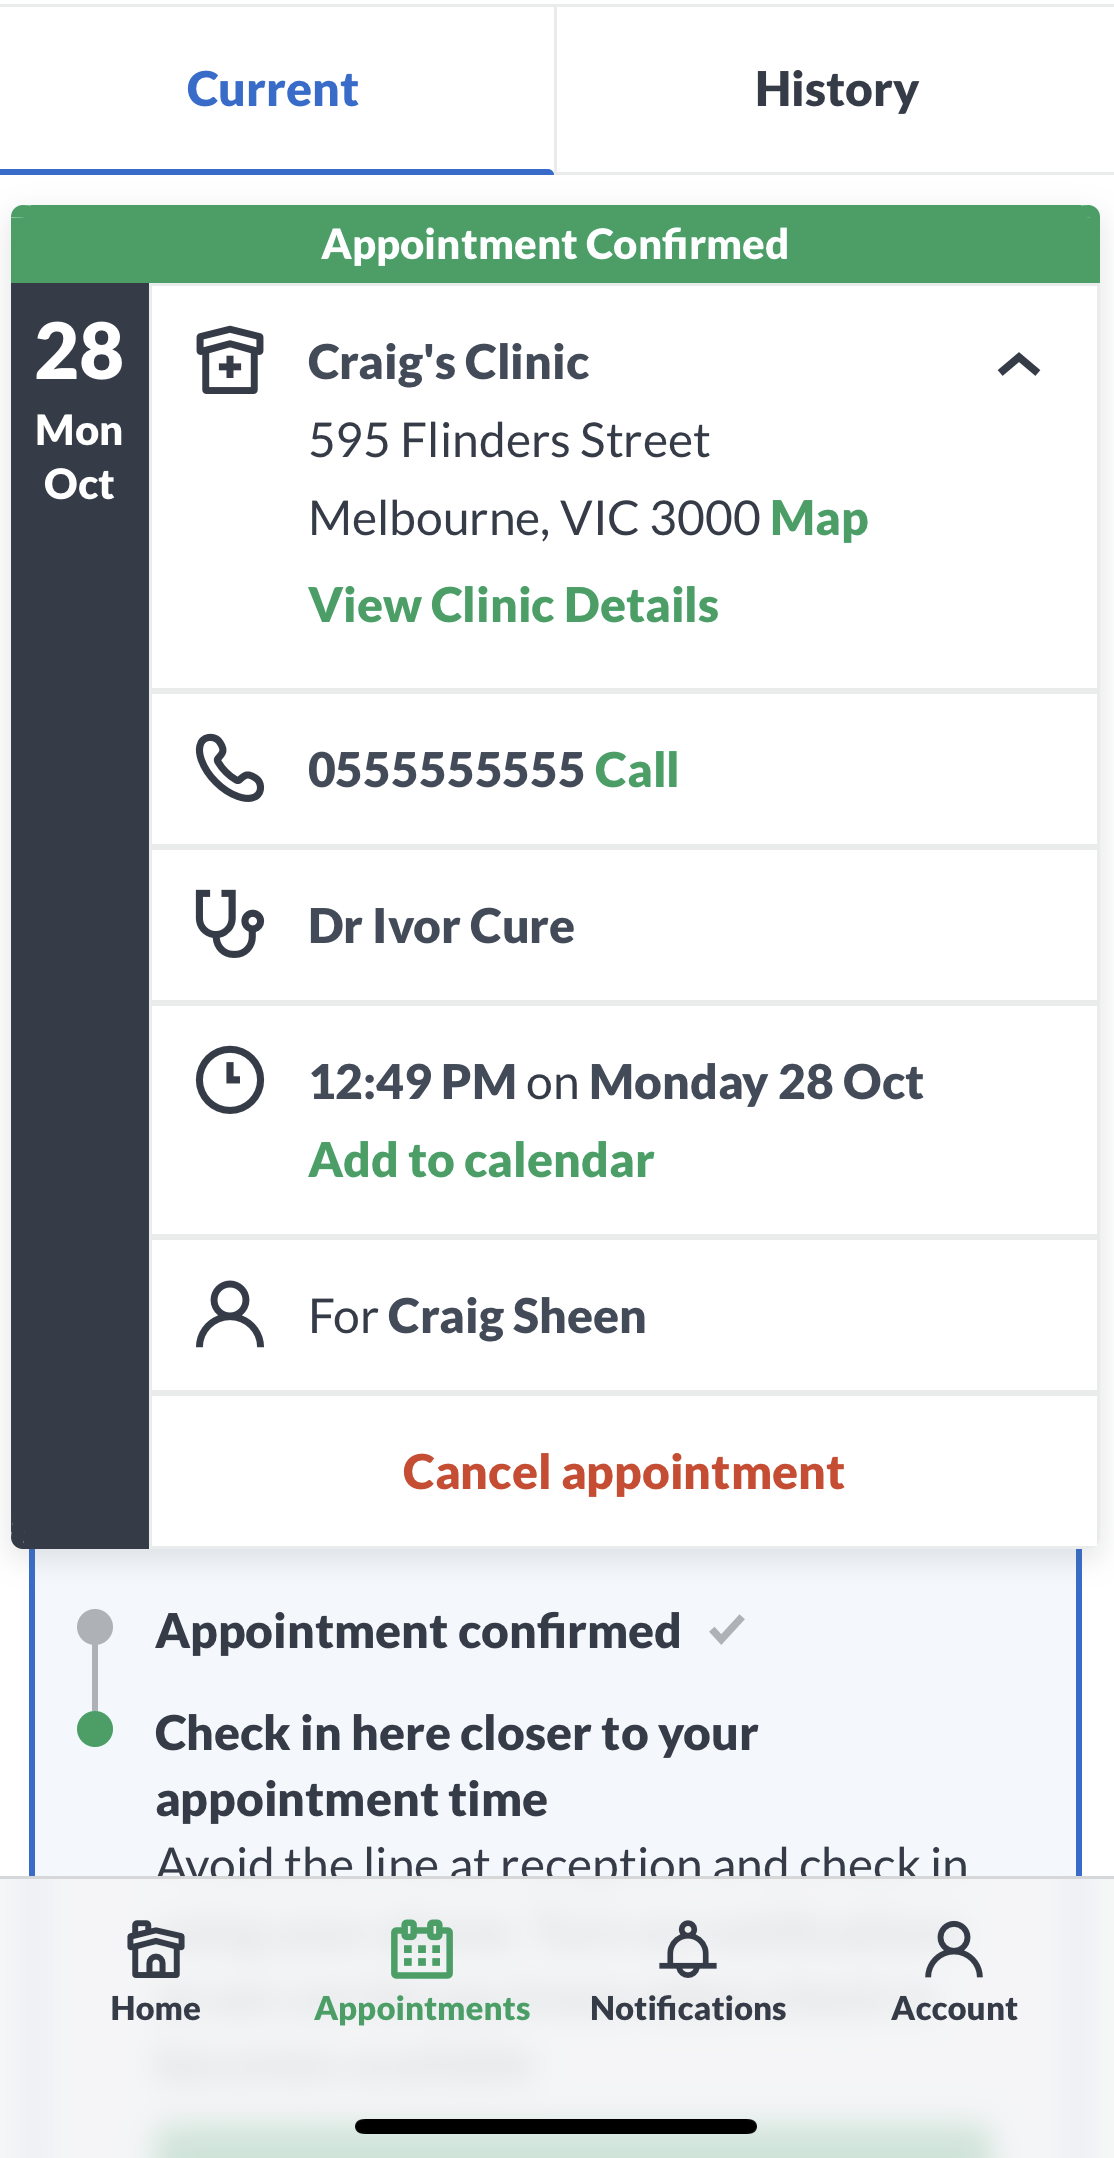Viewport: 1114px width, 2158px height.
Task: Call the clinic number 0555555555
Action: point(636,770)
